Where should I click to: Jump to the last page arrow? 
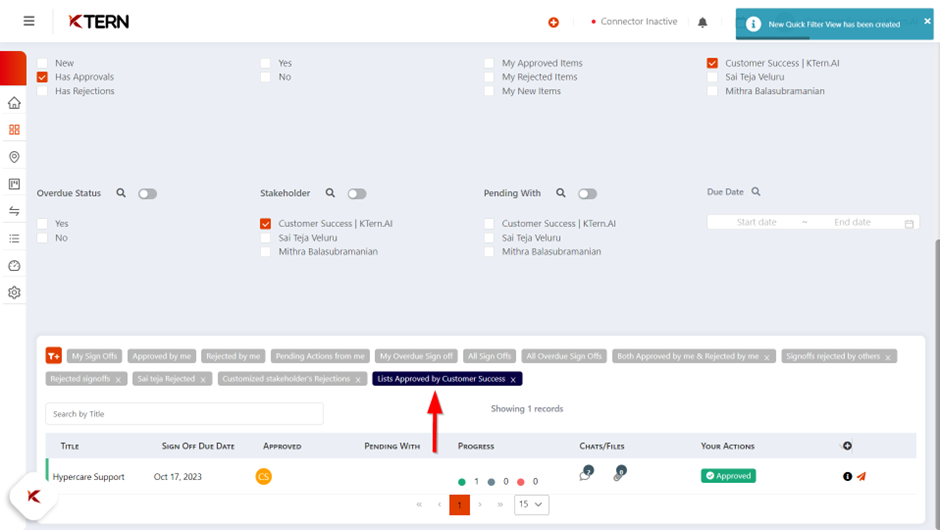pyautogui.click(x=500, y=505)
